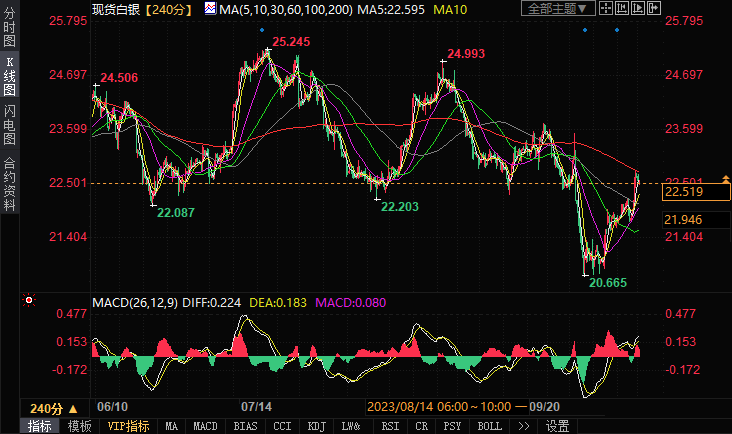The width and height of the screenshot is (732, 434).
Task: Switch indicator to KDJ
Action: point(317,426)
